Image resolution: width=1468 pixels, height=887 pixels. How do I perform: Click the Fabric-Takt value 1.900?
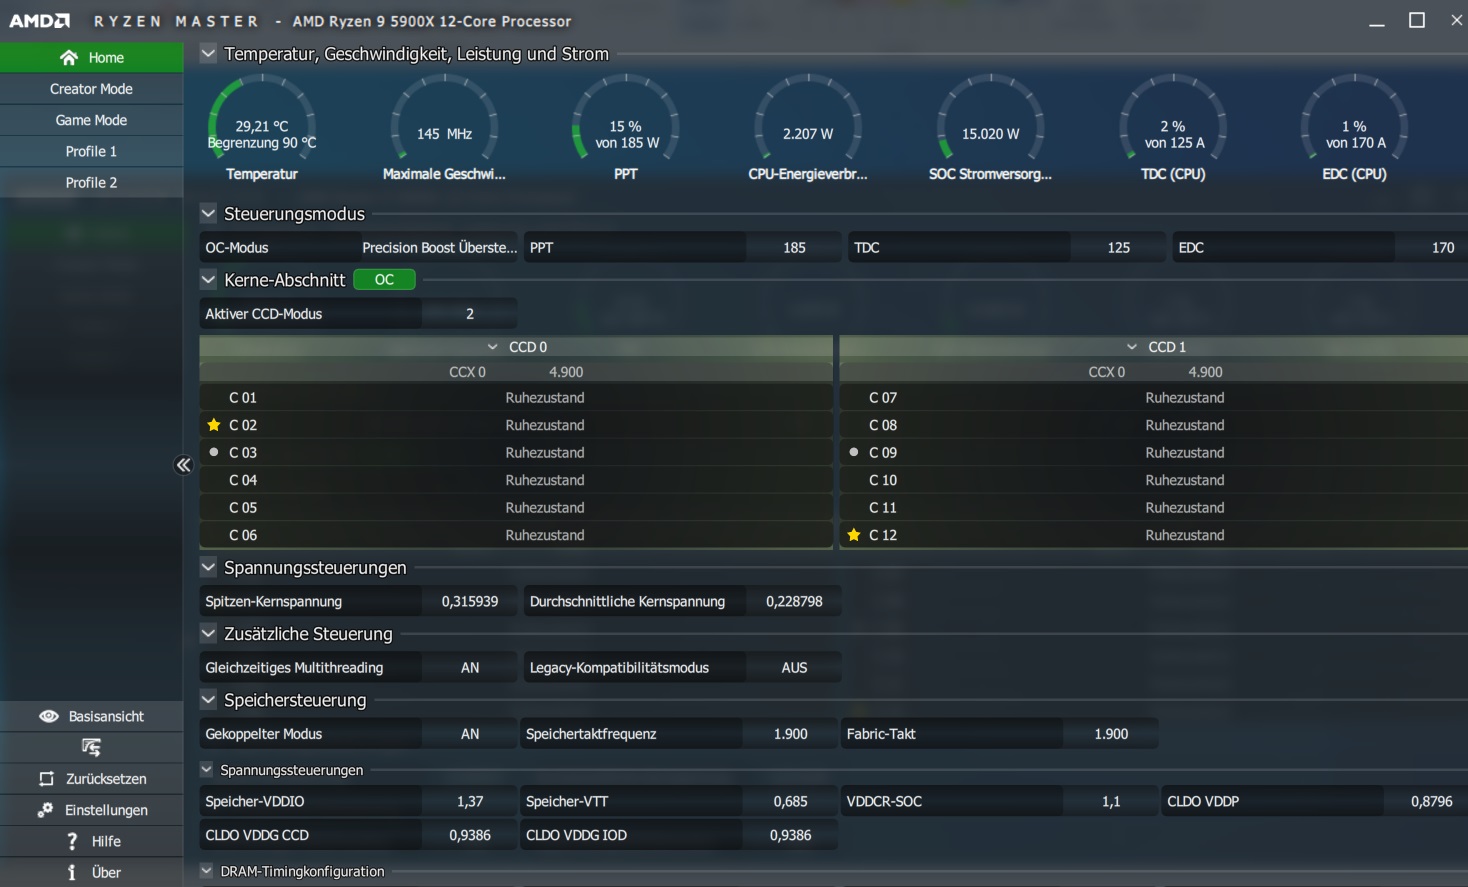point(1111,733)
